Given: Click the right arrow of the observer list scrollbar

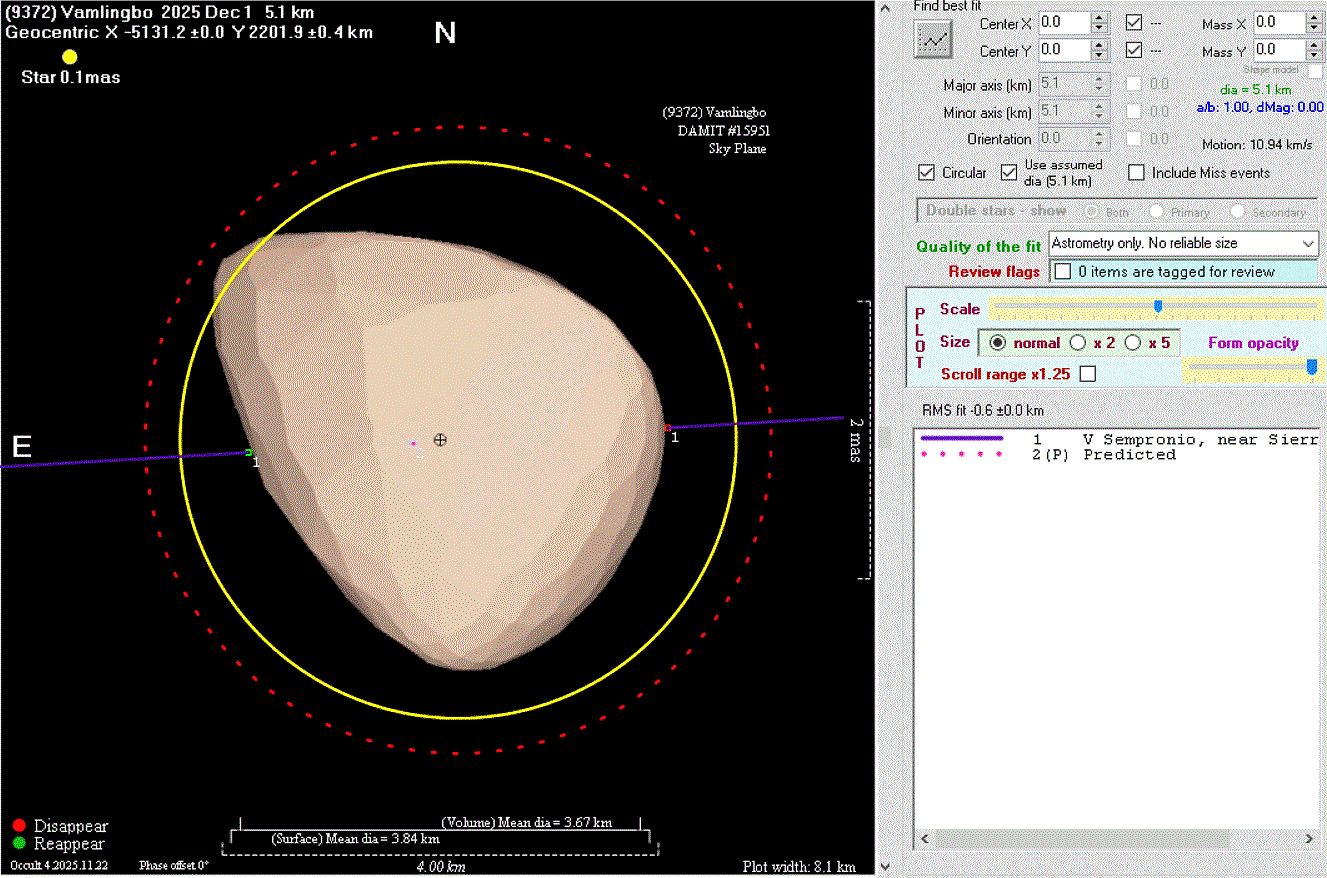Looking at the screenshot, I should coord(1309,838).
